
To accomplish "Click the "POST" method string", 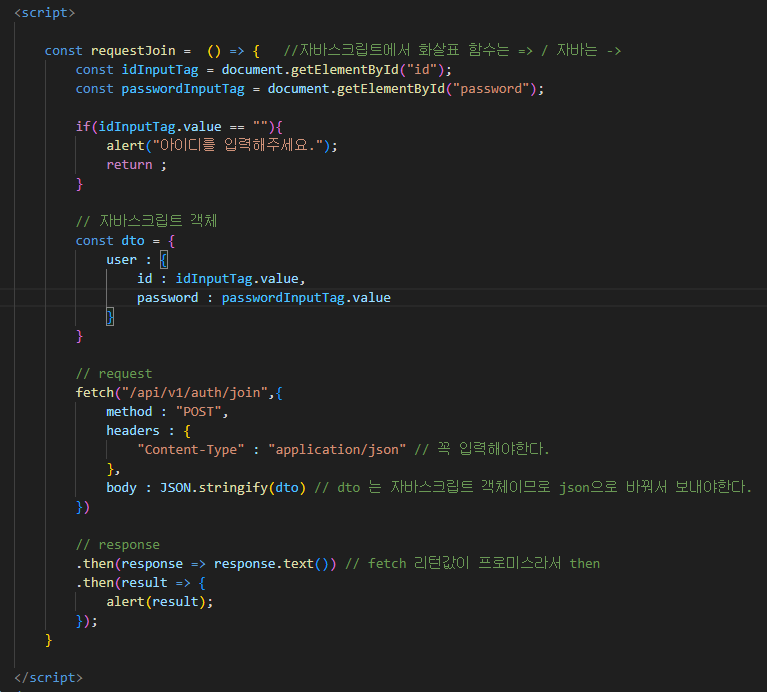I will pyautogui.click(x=198, y=412).
